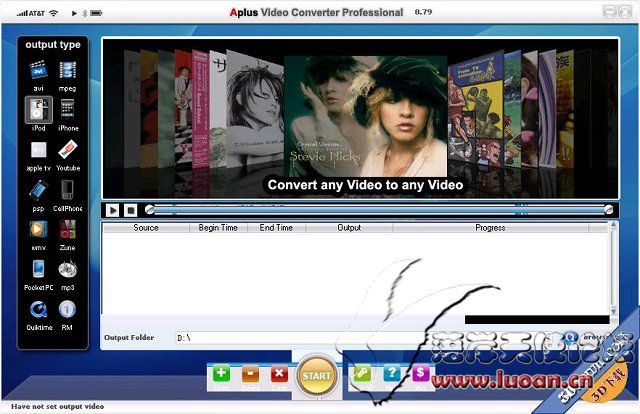The image size is (640, 414).
Task: Click the End Time column header
Action: click(276, 228)
